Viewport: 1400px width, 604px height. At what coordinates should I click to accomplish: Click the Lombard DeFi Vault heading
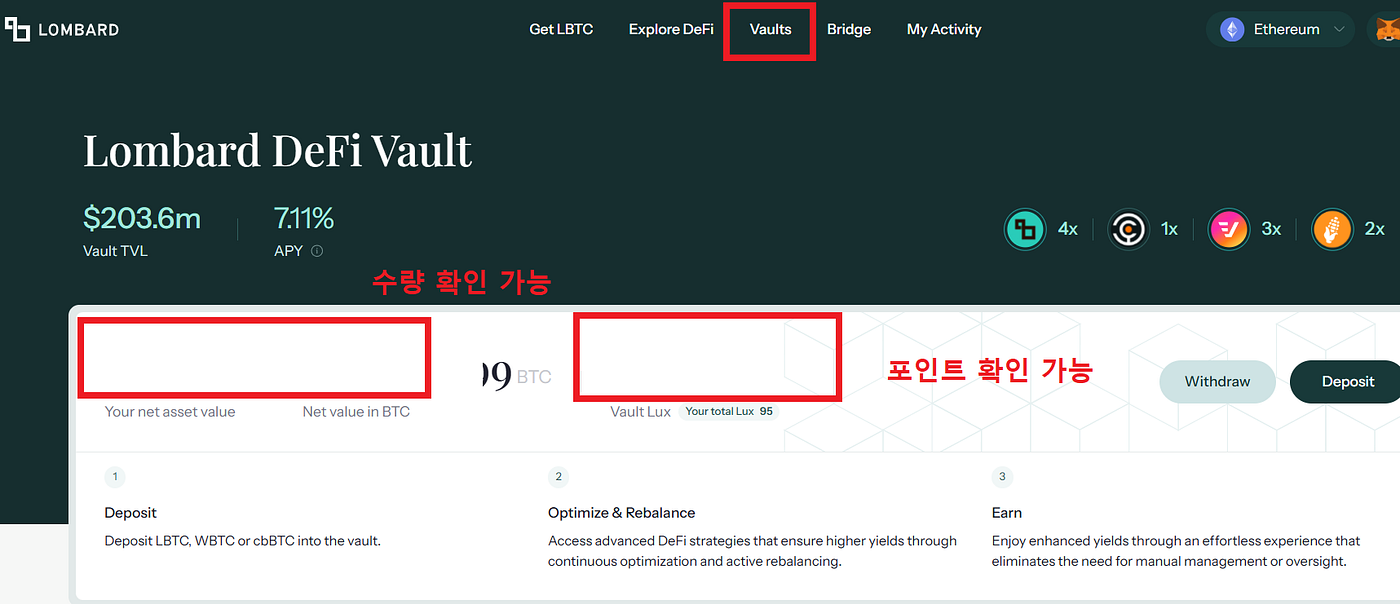click(277, 150)
